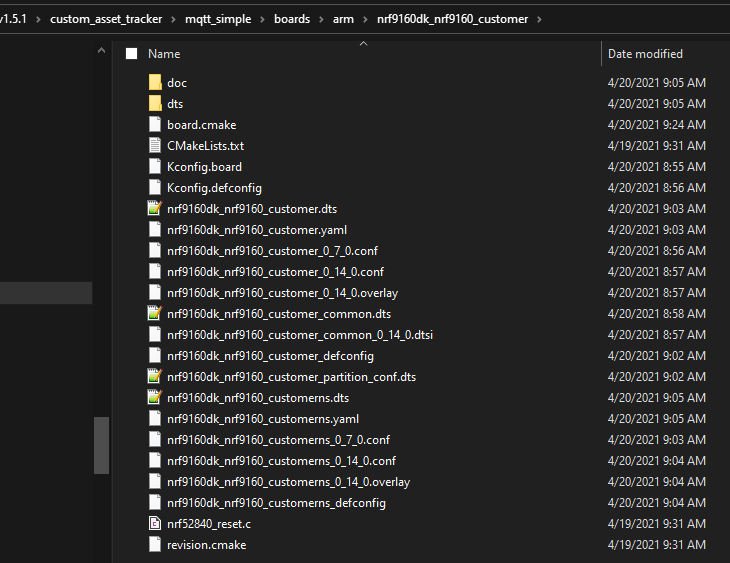730x563 pixels.
Task: Open the chevron dropdown after boards breadcrumb
Action: [x=321, y=19]
